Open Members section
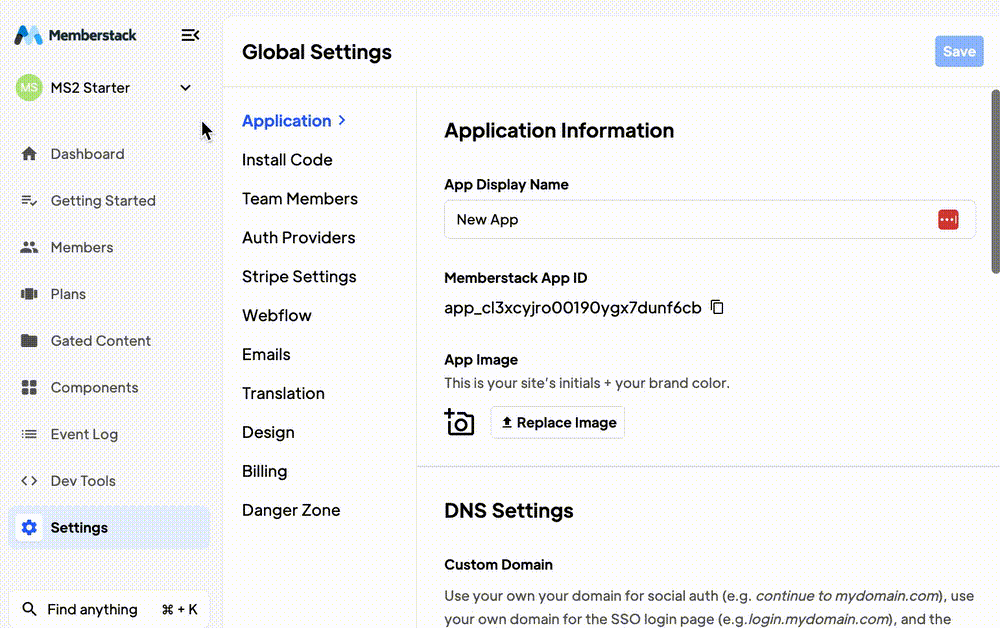1000x628 pixels. pyautogui.click(x=82, y=247)
